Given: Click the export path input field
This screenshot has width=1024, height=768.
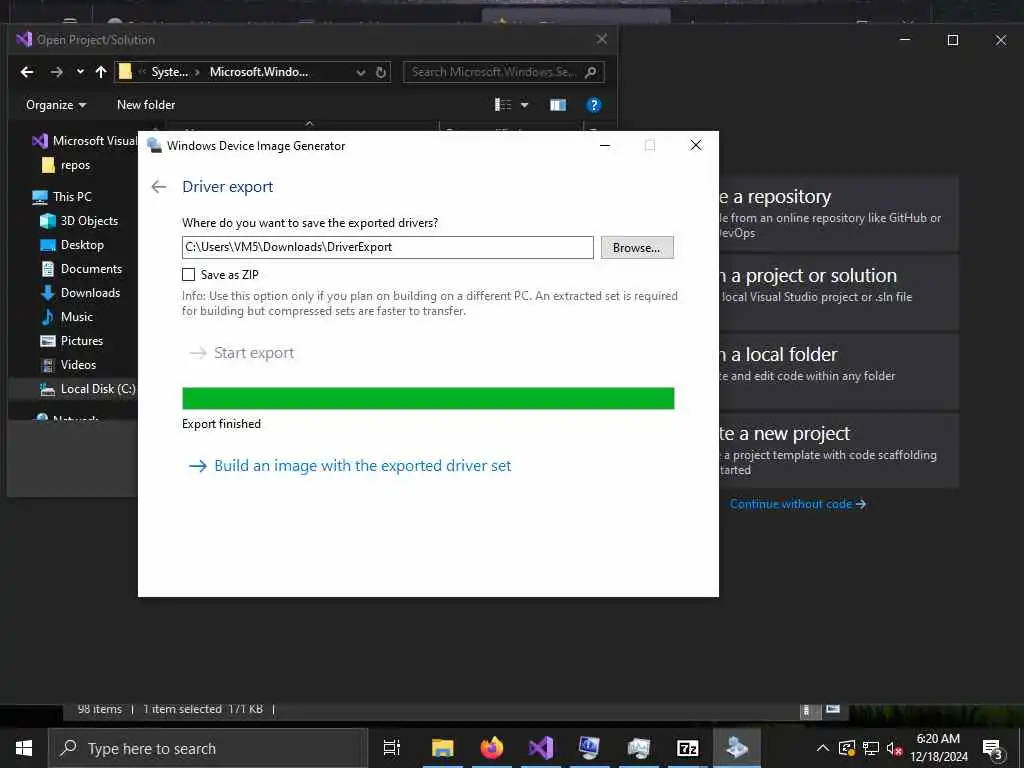Looking at the screenshot, I should tap(387, 247).
